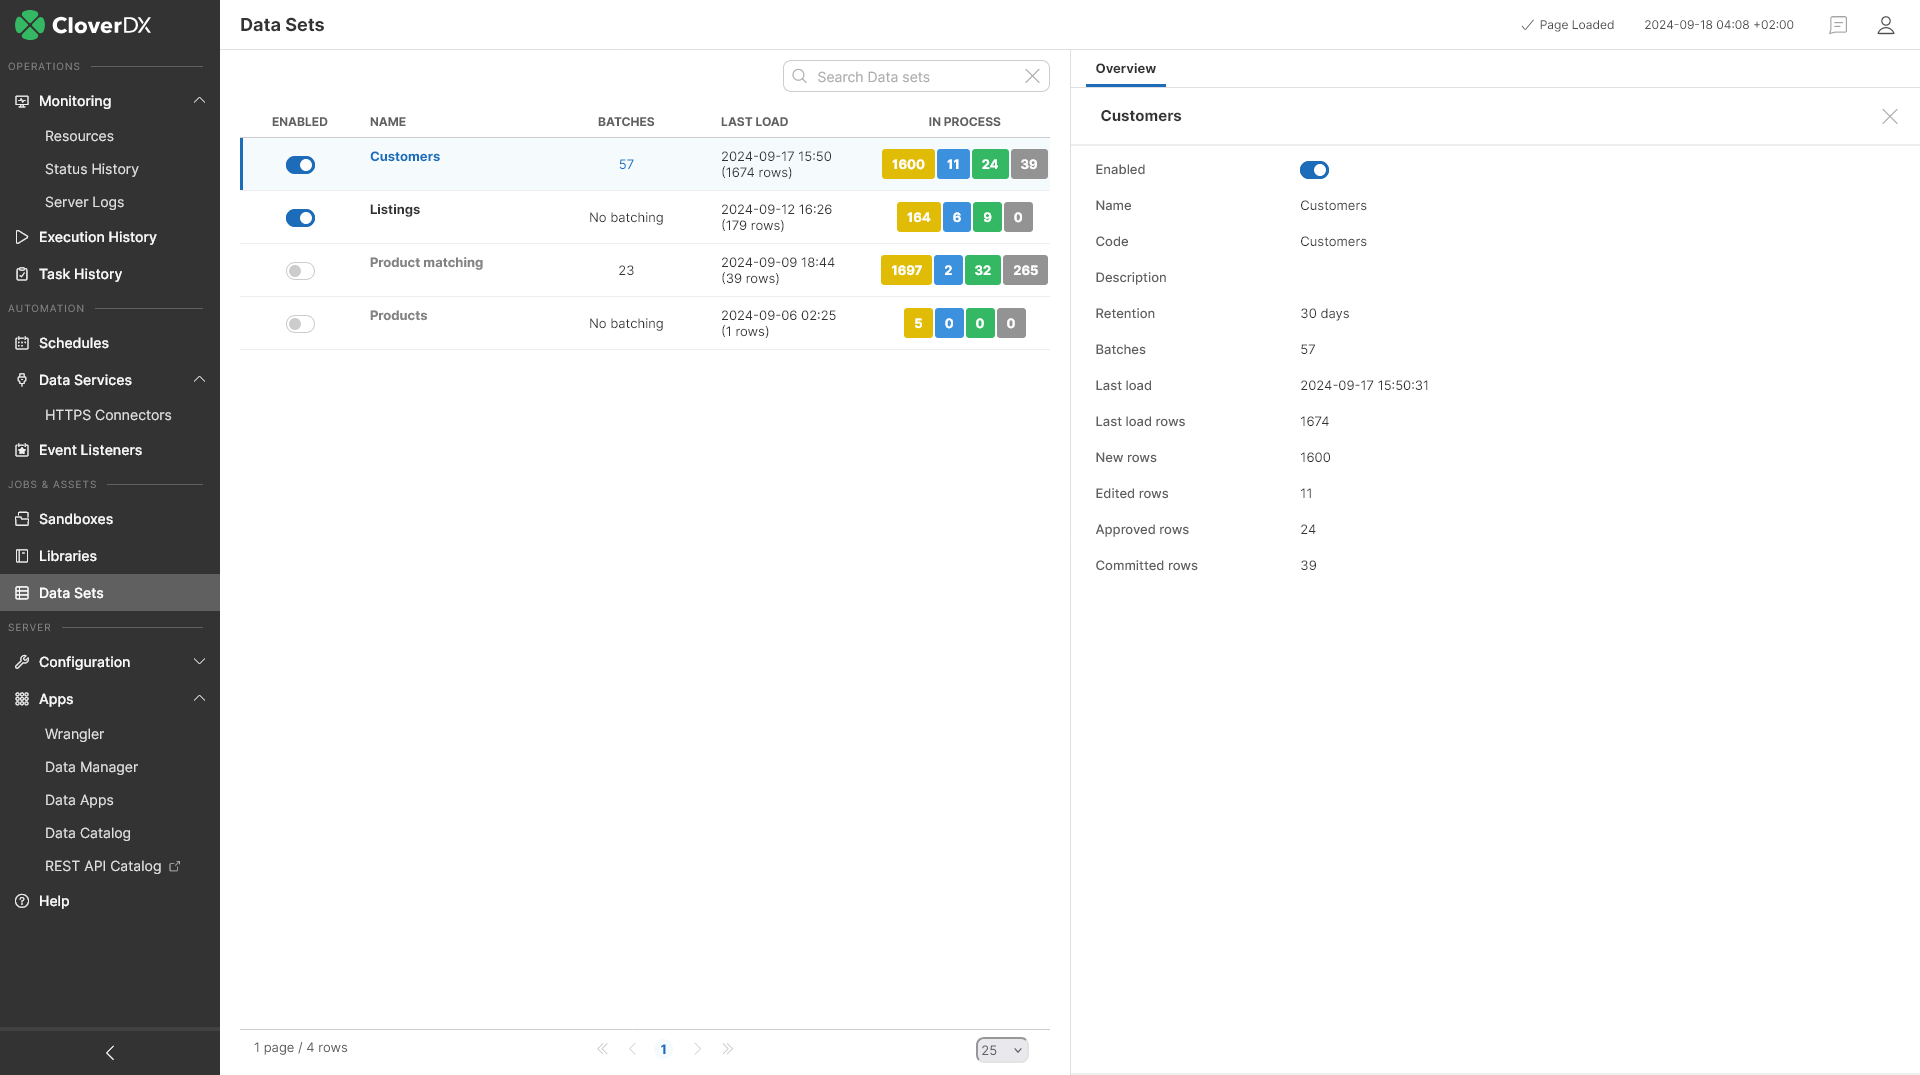Open the rows-per-page dropdown showing 25

(1001, 1050)
